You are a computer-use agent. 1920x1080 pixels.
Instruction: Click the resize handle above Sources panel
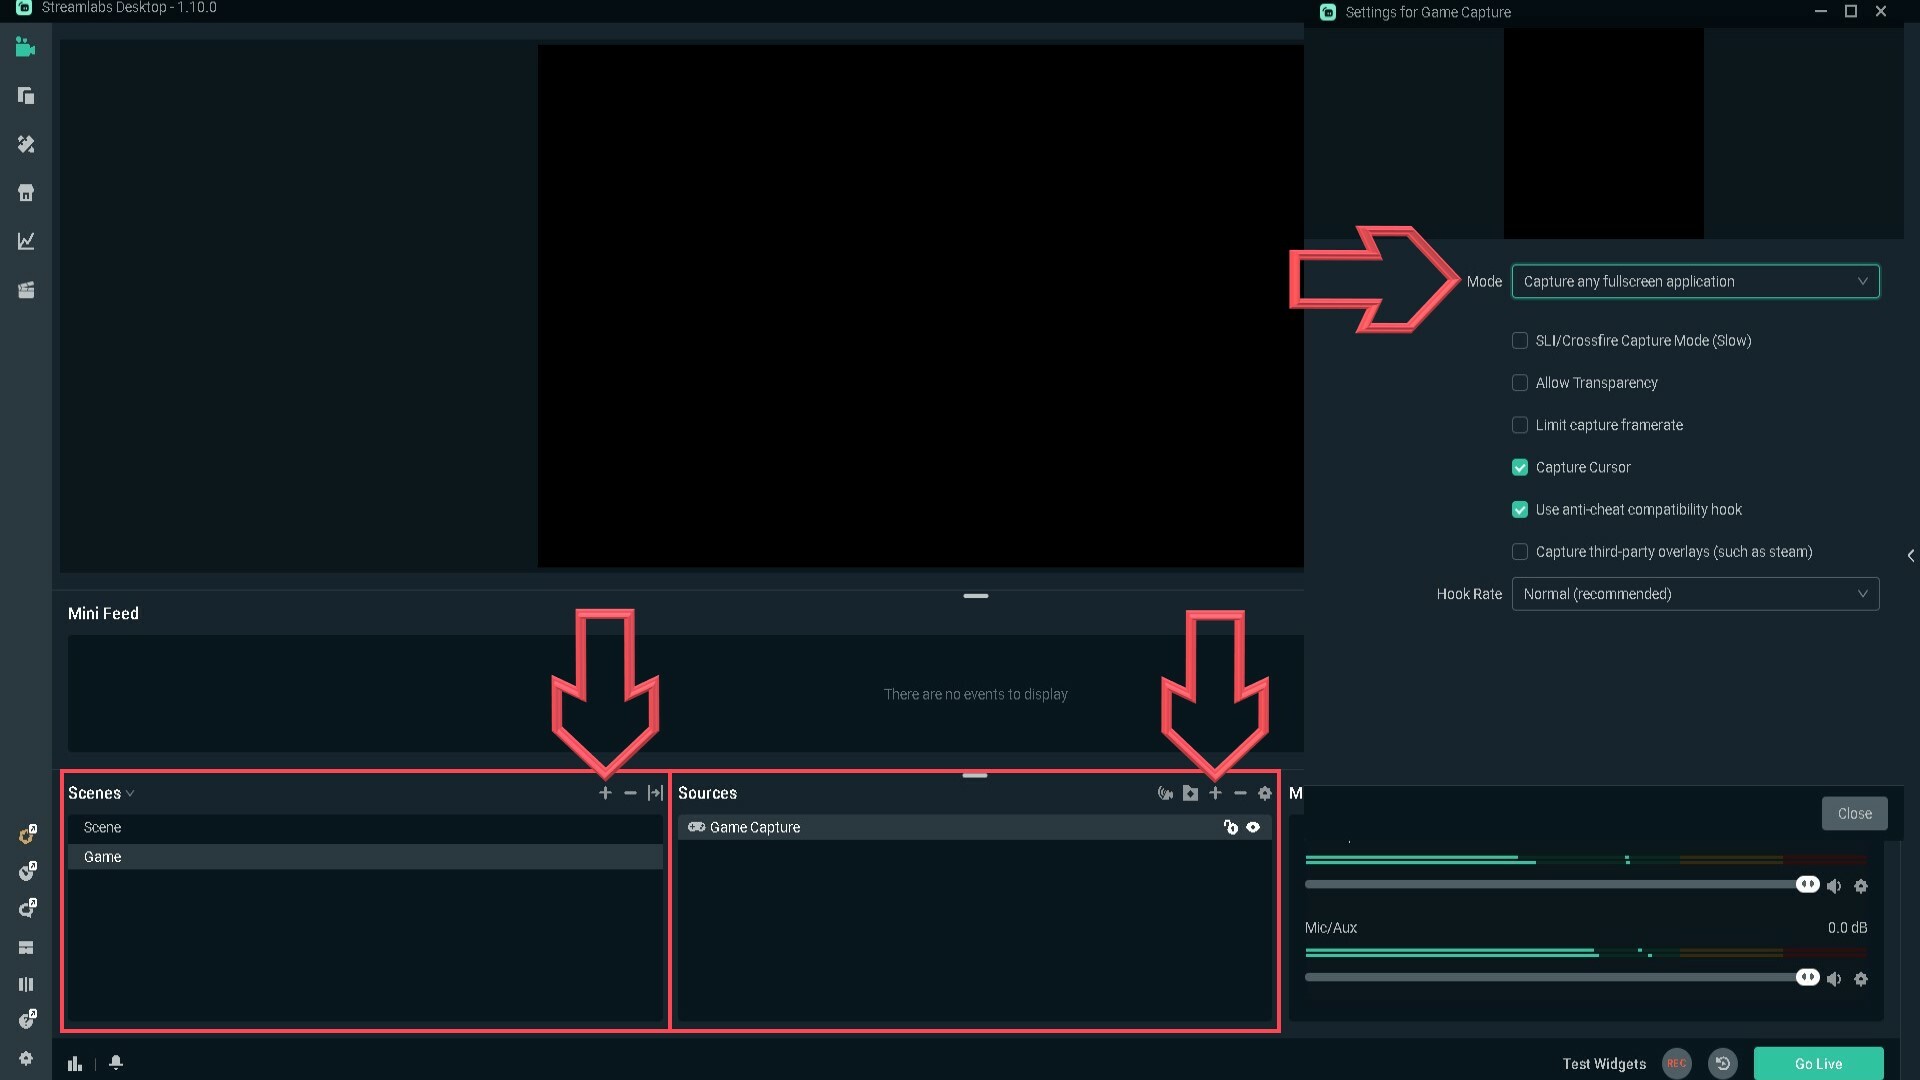point(975,775)
